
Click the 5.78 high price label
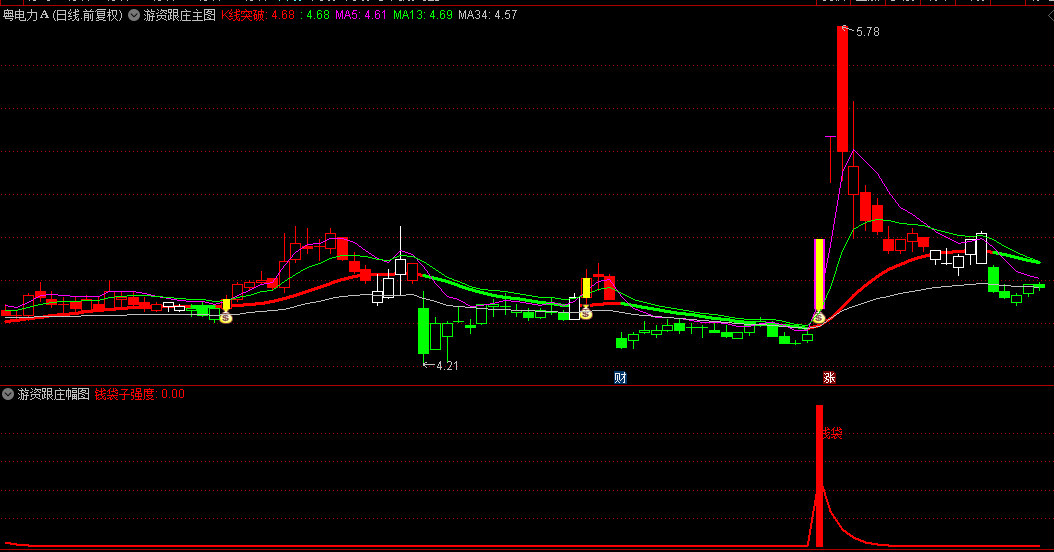[x=867, y=32]
